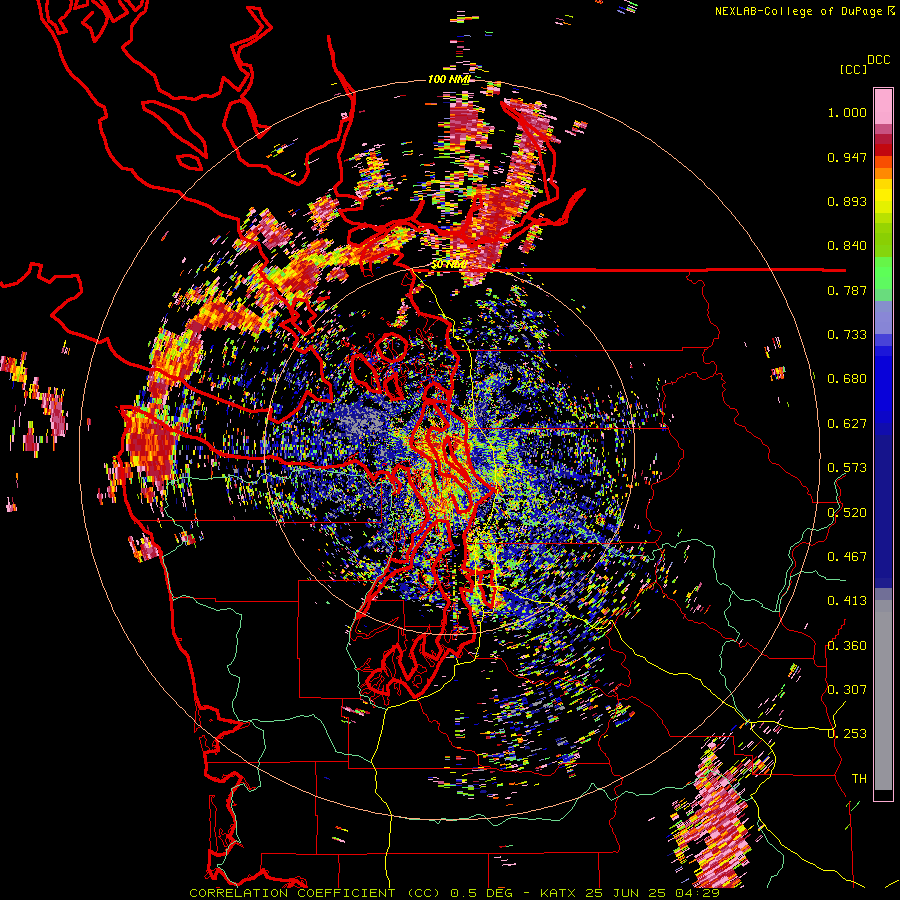The image size is (900, 900).
Task: Click the yellow color bar segment near 0.893
Action: tap(883, 196)
